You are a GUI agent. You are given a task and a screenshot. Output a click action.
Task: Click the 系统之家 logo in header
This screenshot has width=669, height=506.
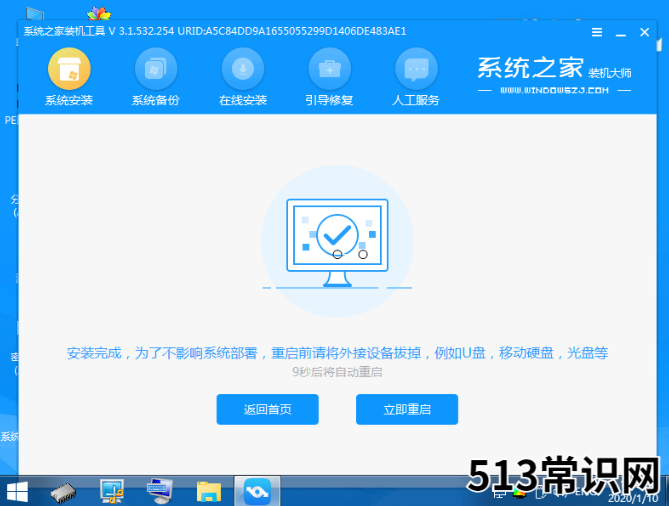[x=554, y=75]
